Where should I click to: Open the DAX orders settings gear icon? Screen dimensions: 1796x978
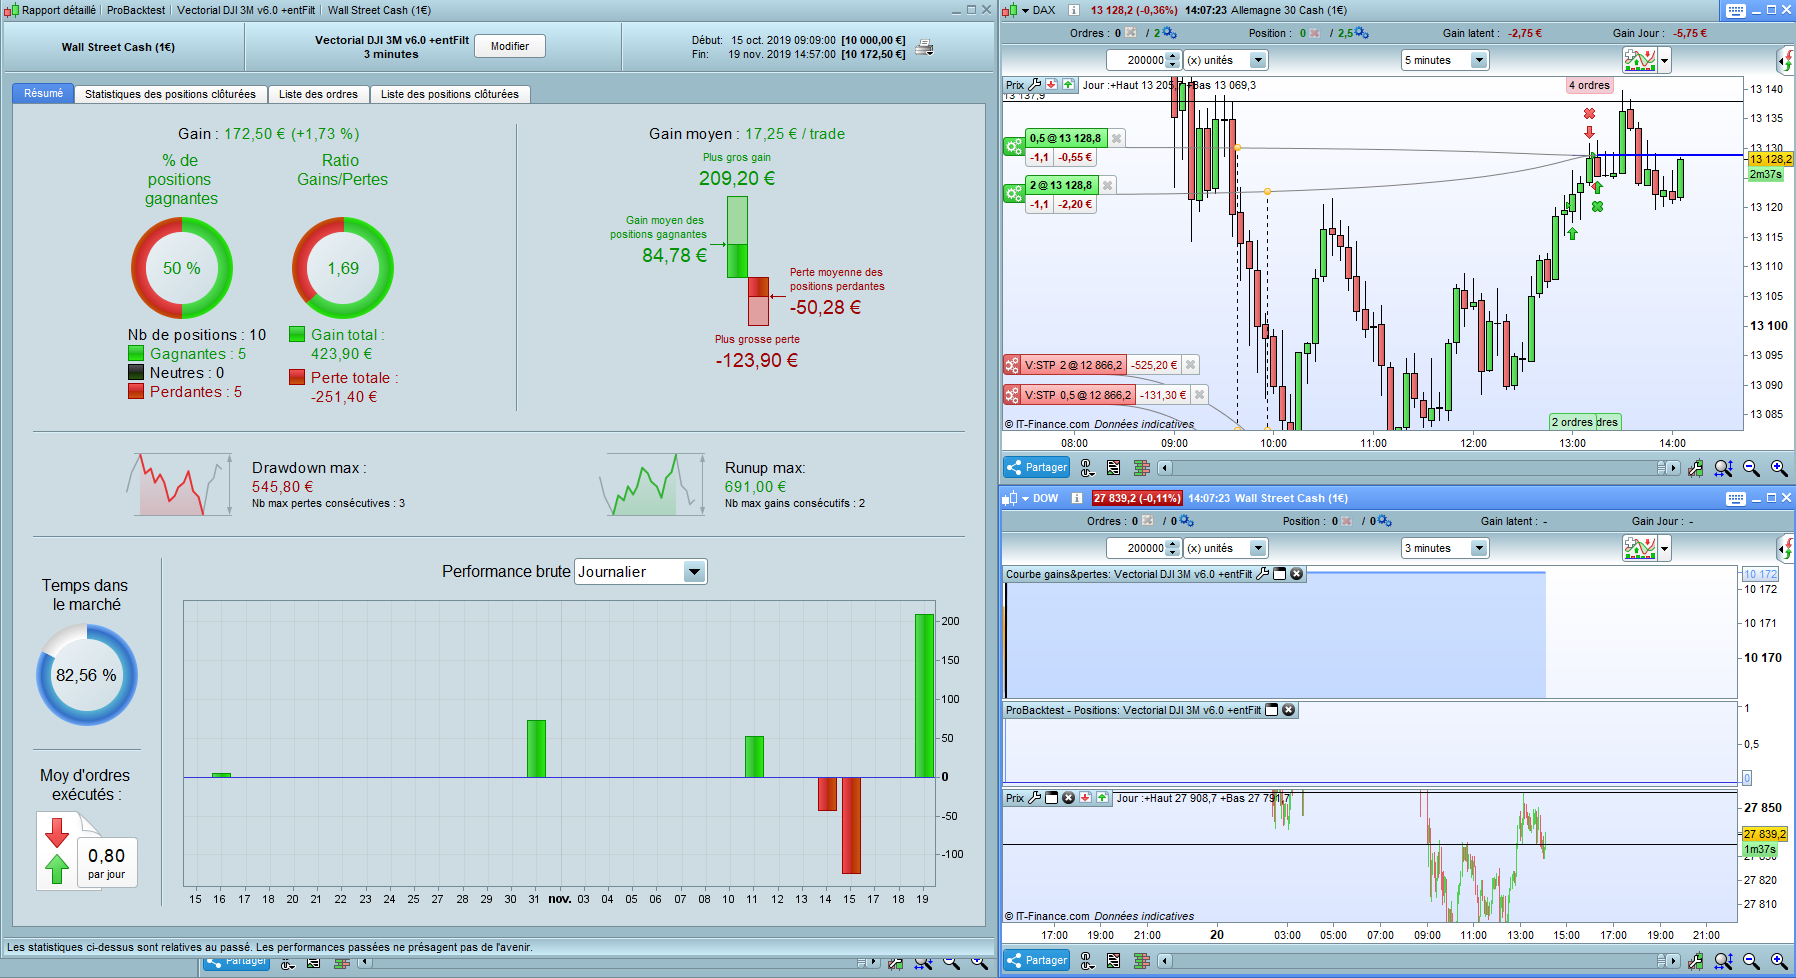(1170, 33)
